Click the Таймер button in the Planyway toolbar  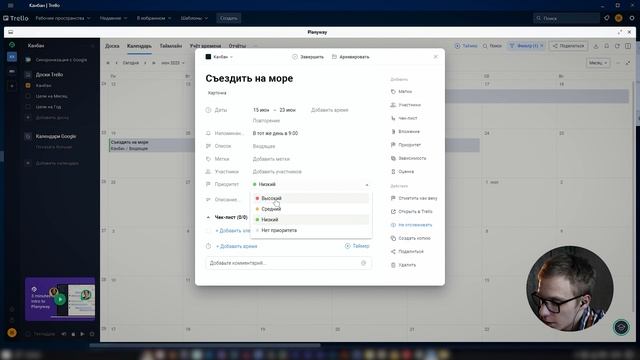click(466, 46)
